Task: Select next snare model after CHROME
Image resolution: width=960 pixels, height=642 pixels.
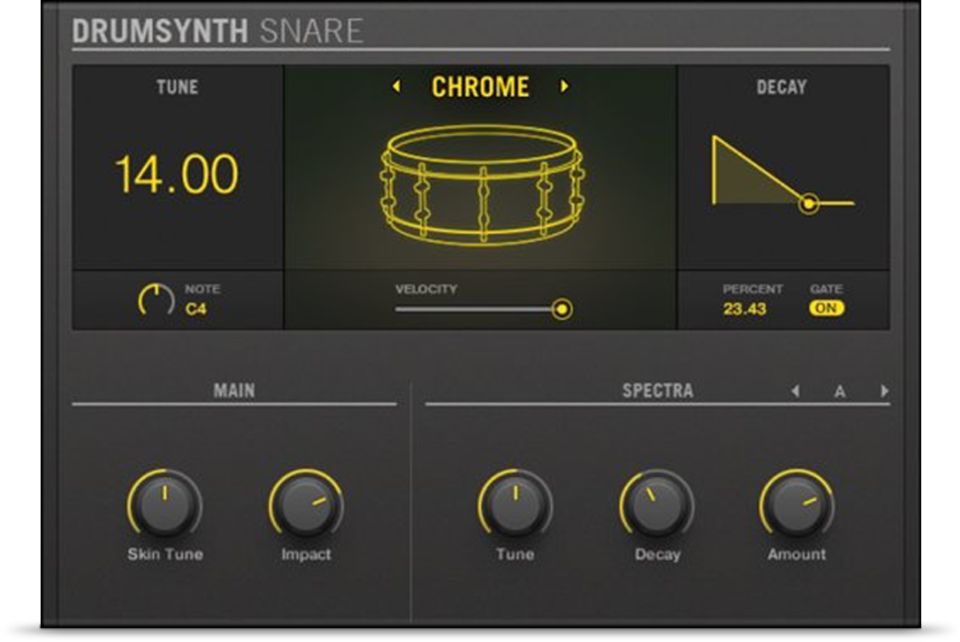Action: click(564, 87)
